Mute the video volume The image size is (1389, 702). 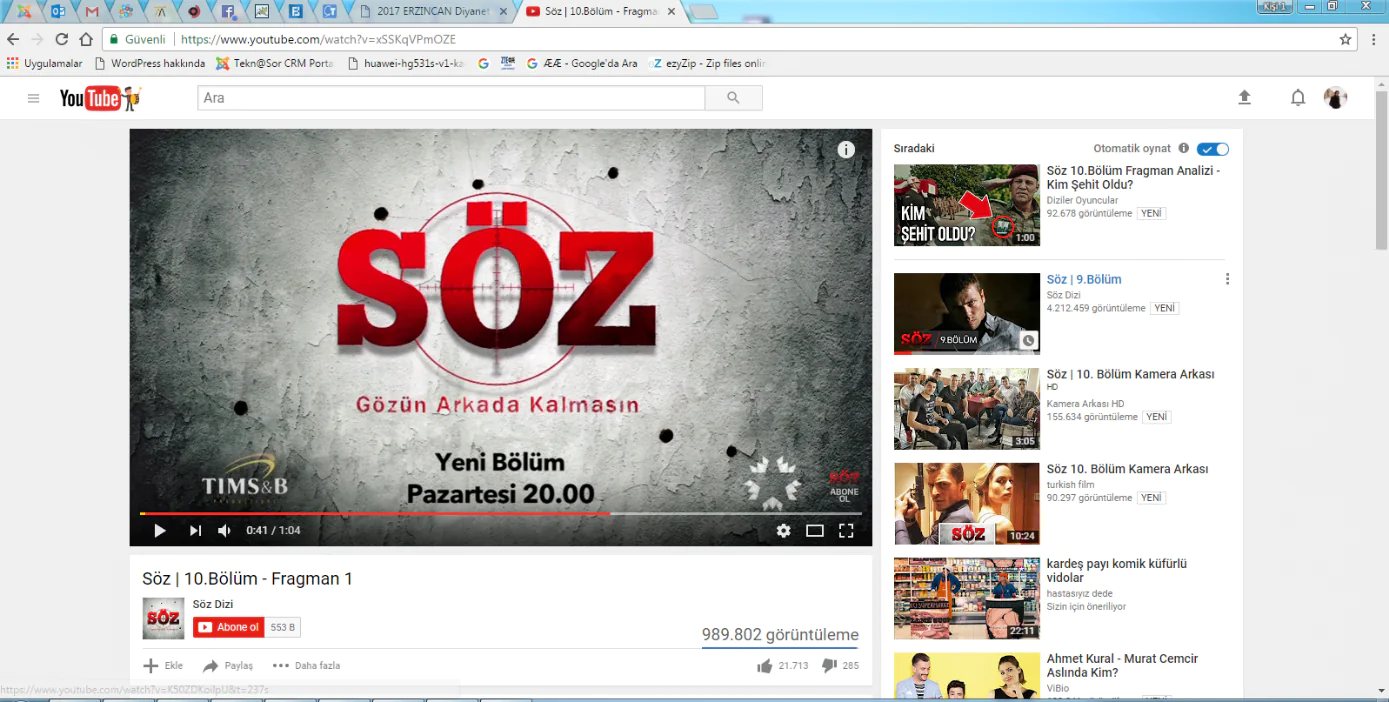pyautogui.click(x=225, y=531)
